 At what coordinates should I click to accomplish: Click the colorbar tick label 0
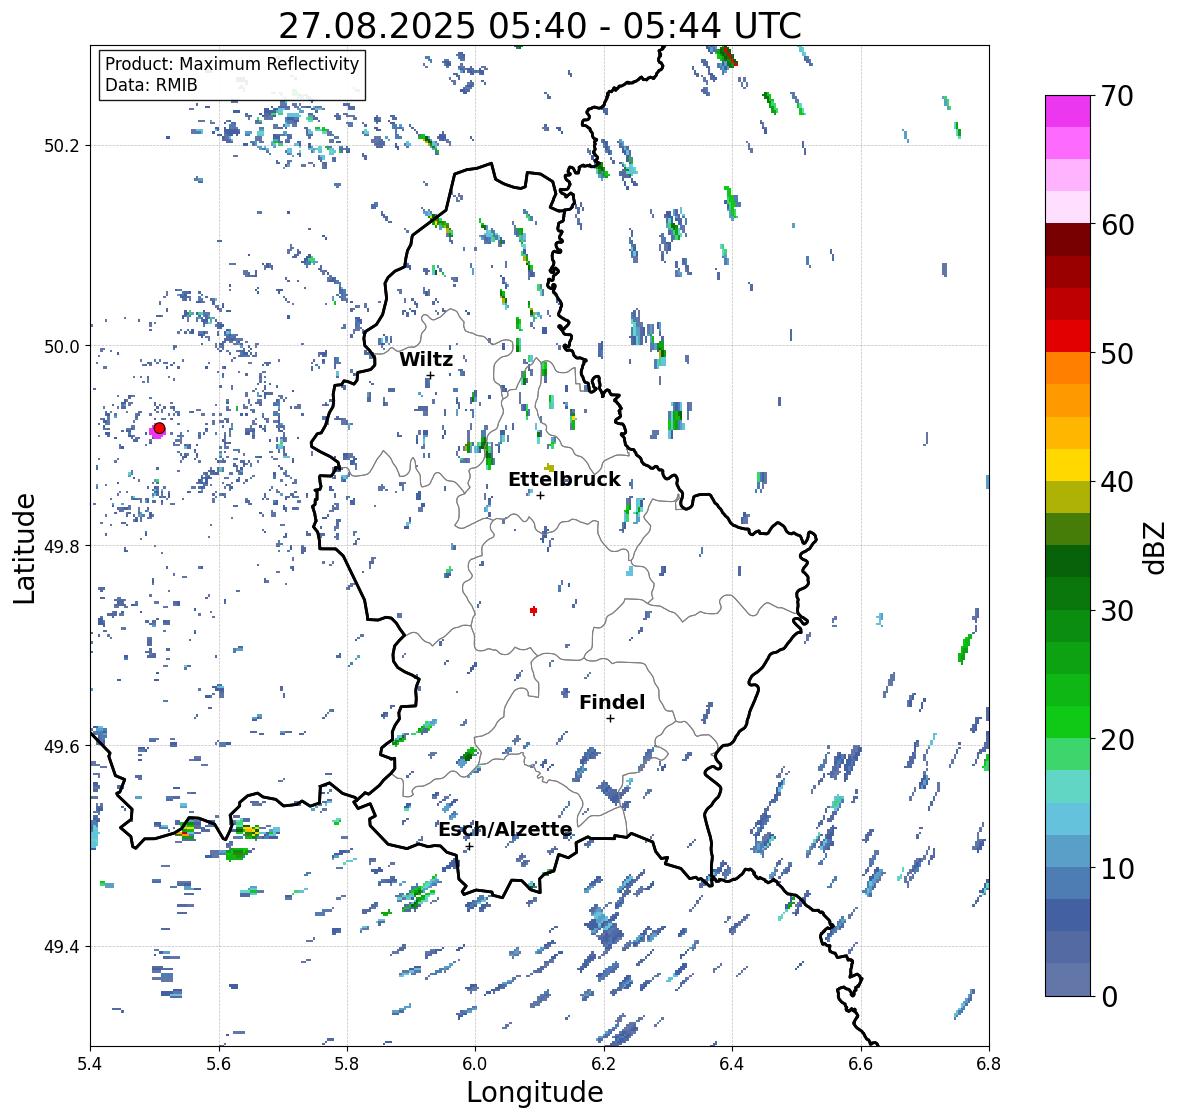point(1109,997)
